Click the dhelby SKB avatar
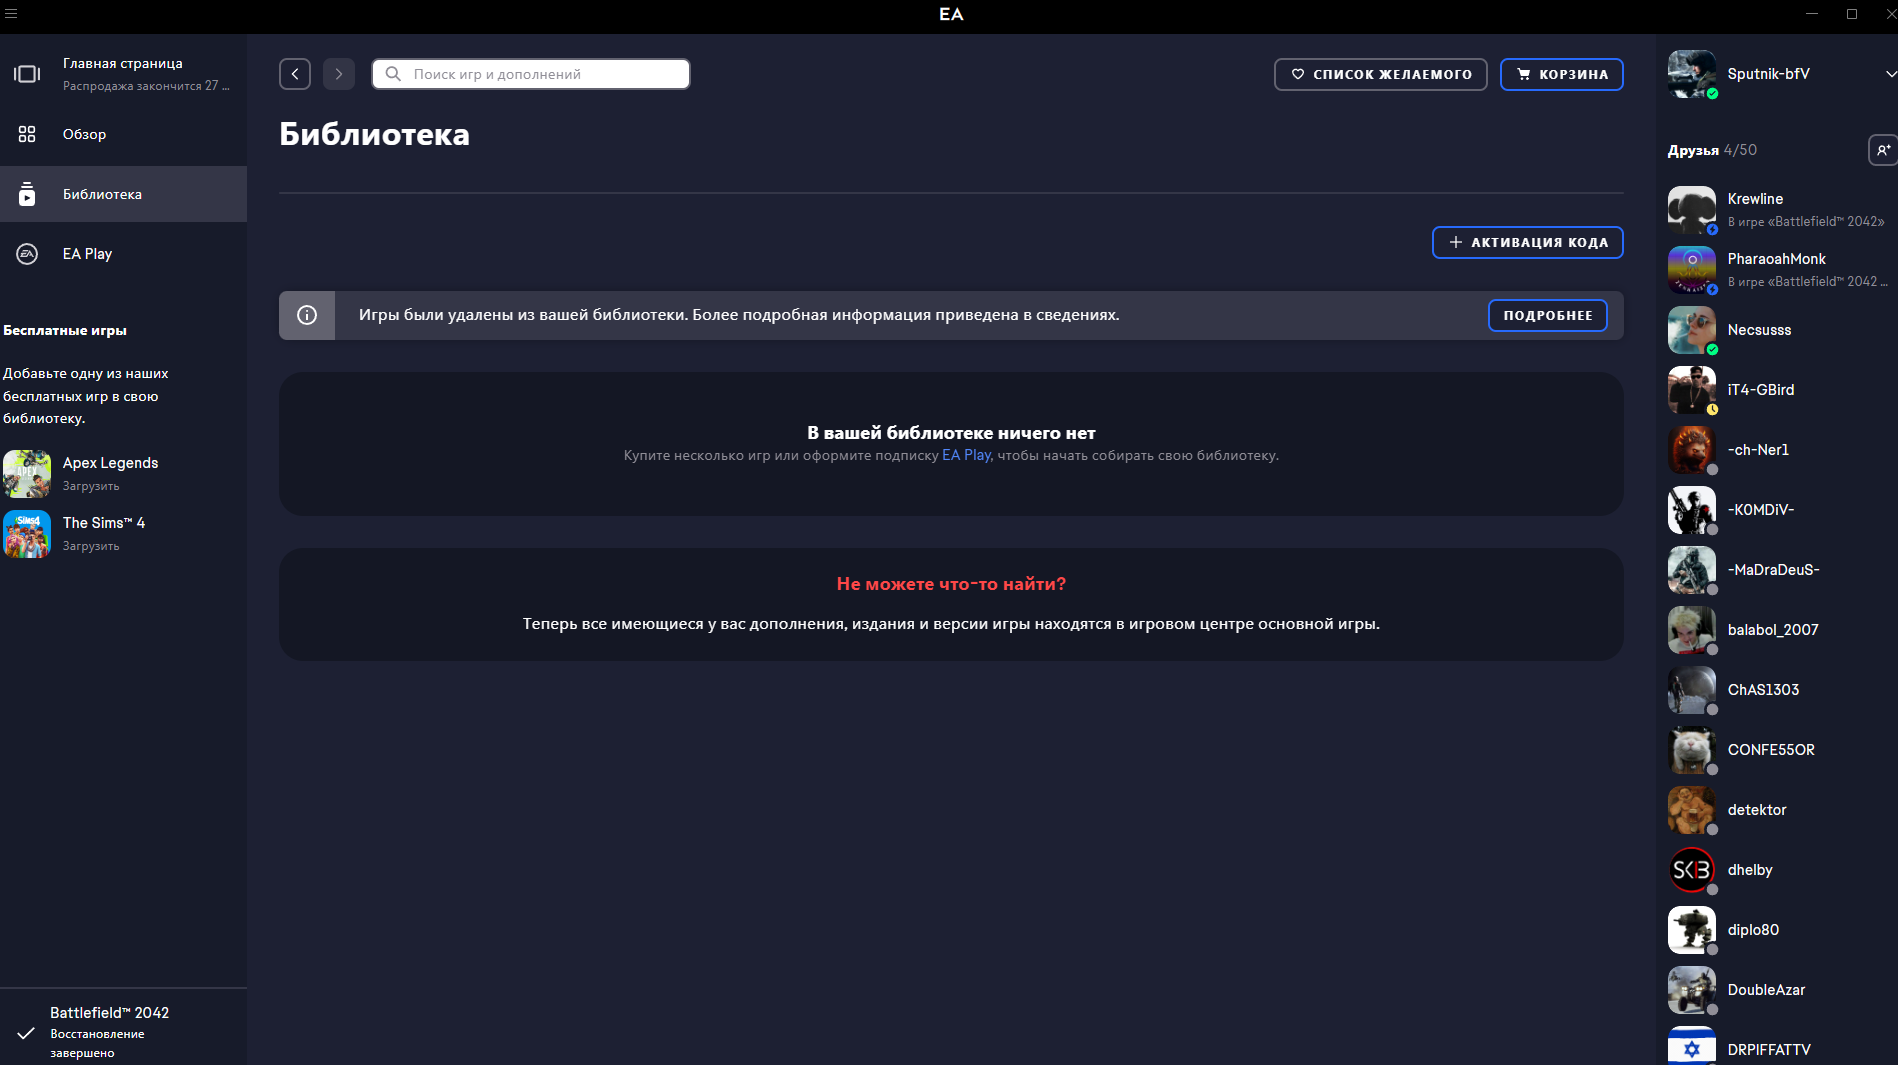1898x1065 pixels. pyautogui.click(x=1692, y=870)
